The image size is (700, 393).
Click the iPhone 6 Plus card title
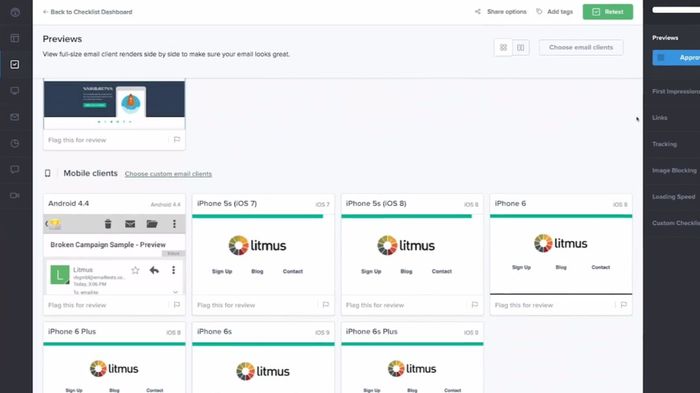point(72,332)
